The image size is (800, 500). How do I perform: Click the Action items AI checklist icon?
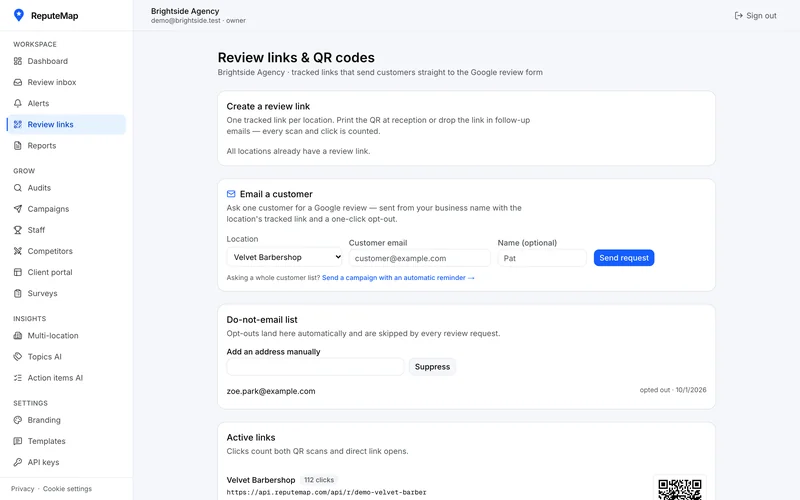18,378
